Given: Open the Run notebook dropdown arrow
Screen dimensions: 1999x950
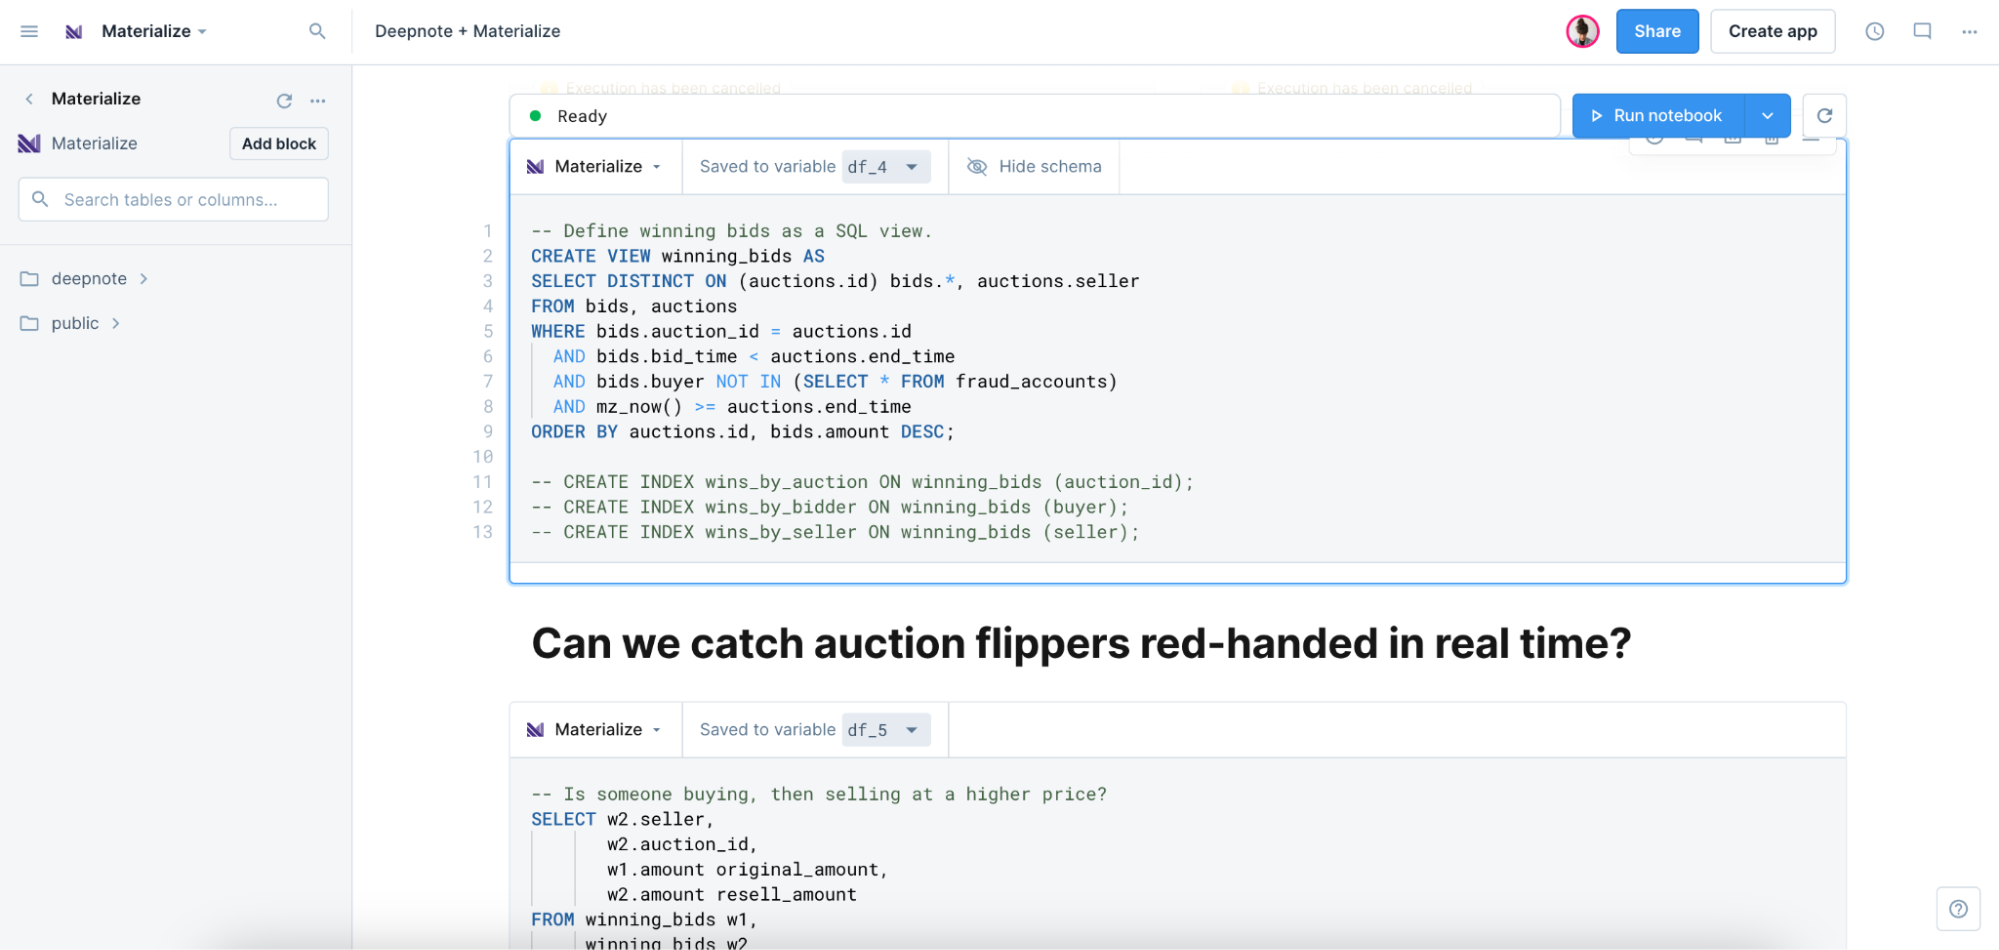Looking at the screenshot, I should click(x=1767, y=116).
